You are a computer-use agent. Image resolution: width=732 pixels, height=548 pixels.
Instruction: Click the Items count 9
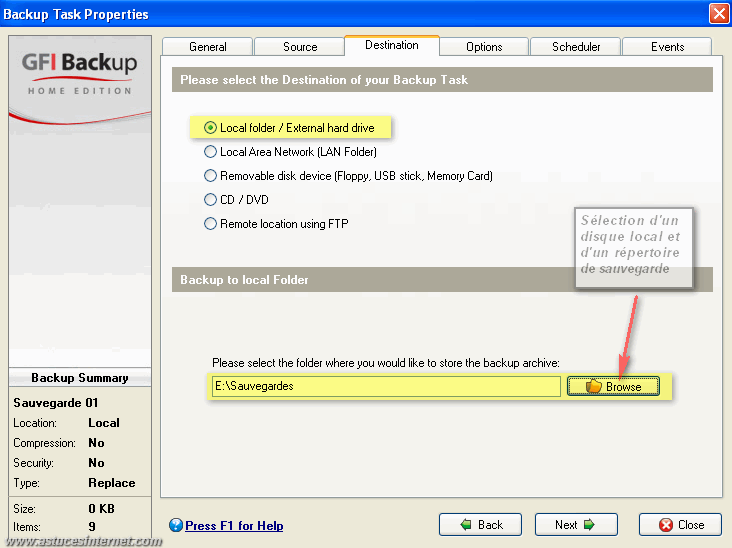pos(92,527)
